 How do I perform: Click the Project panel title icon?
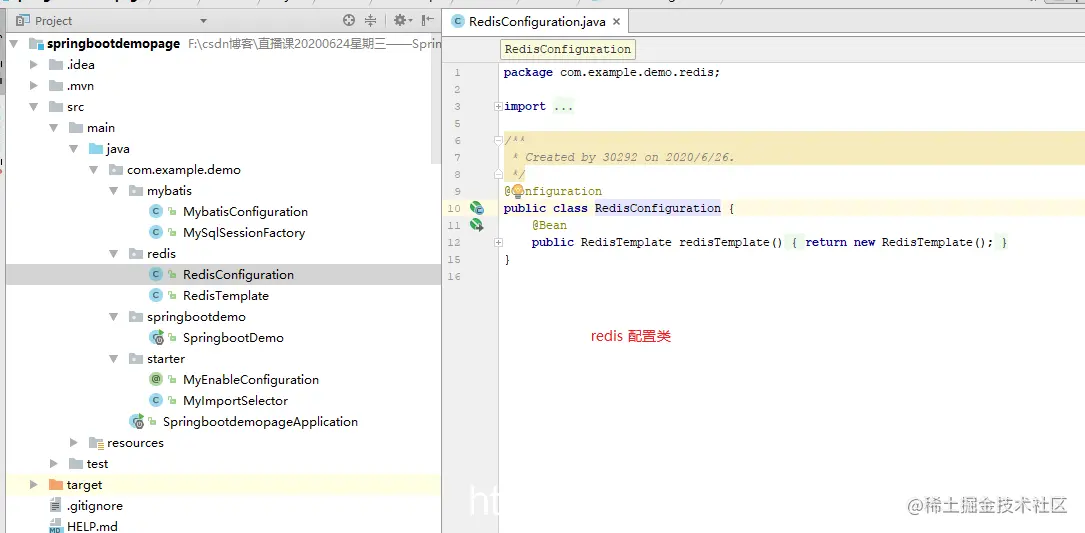[x=23, y=21]
